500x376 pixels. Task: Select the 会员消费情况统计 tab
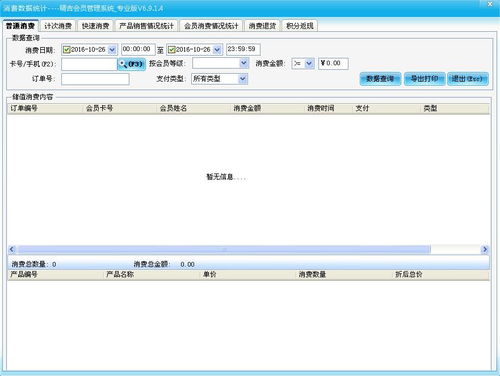coord(211,26)
